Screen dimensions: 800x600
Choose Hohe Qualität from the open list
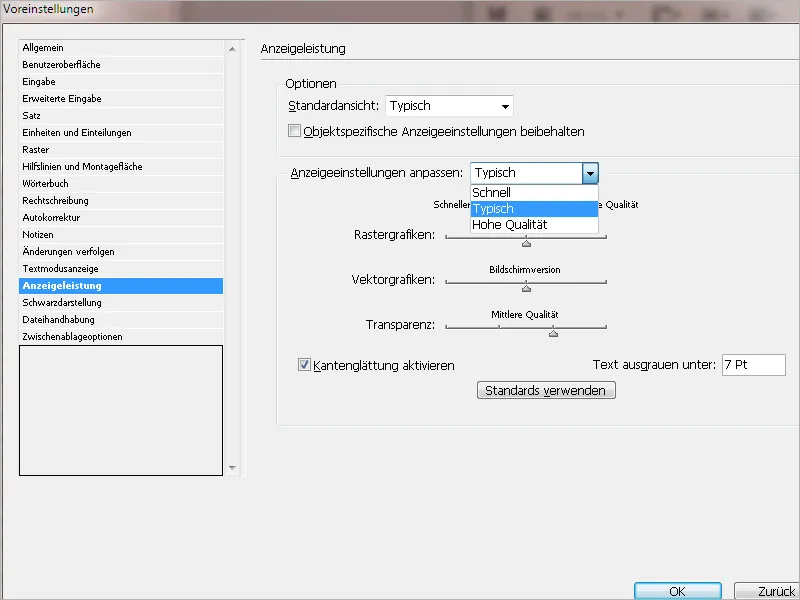[x=510, y=225]
